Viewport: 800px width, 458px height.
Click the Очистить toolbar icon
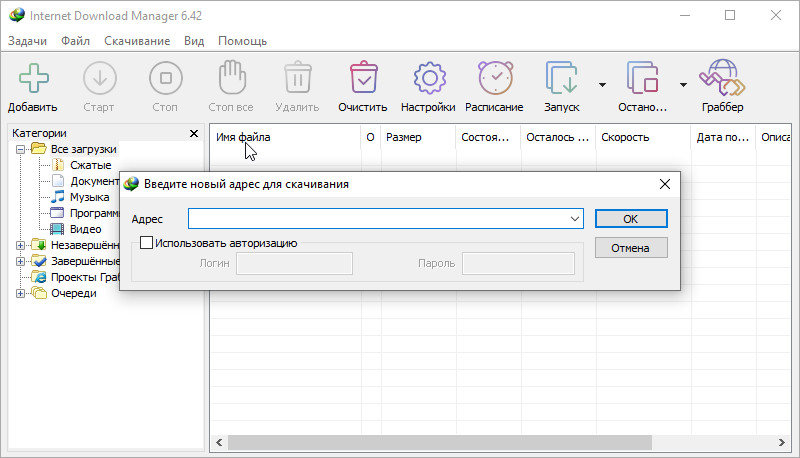(363, 79)
